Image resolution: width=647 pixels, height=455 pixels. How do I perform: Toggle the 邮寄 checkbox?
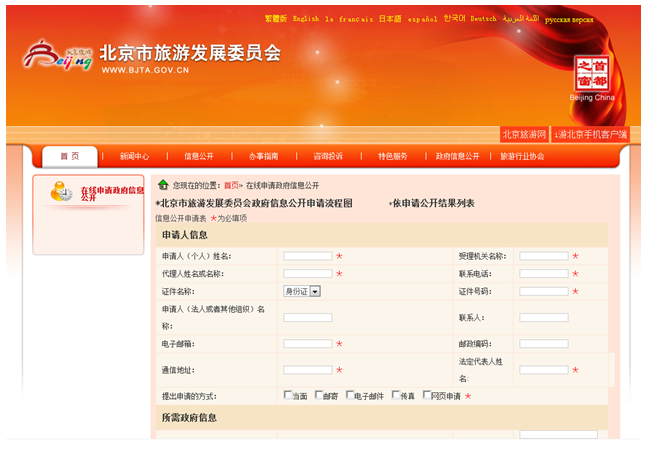pyautogui.click(x=319, y=395)
